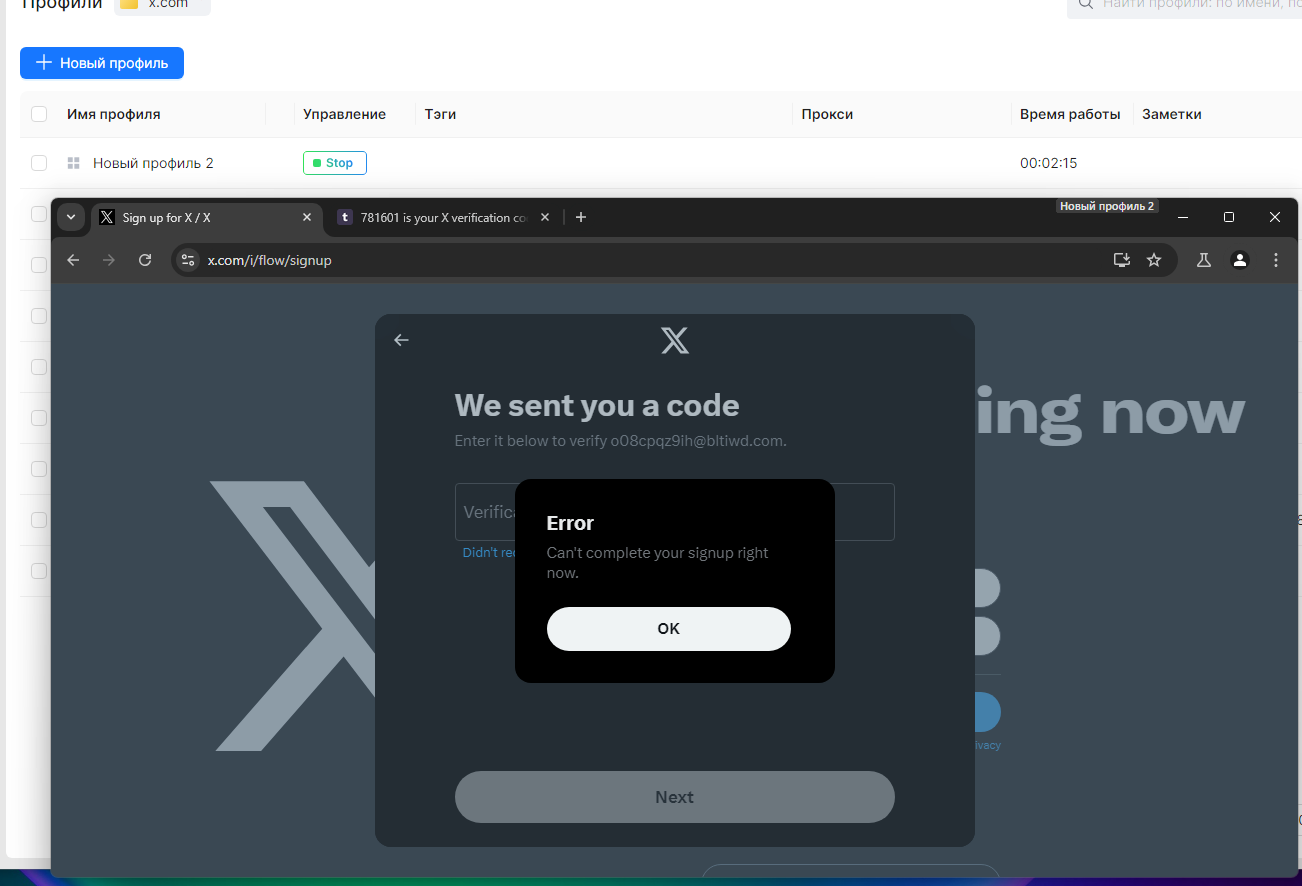This screenshot has width=1302, height=886.
Task: Dismiss the error with OK
Action: pyautogui.click(x=669, y=629)
